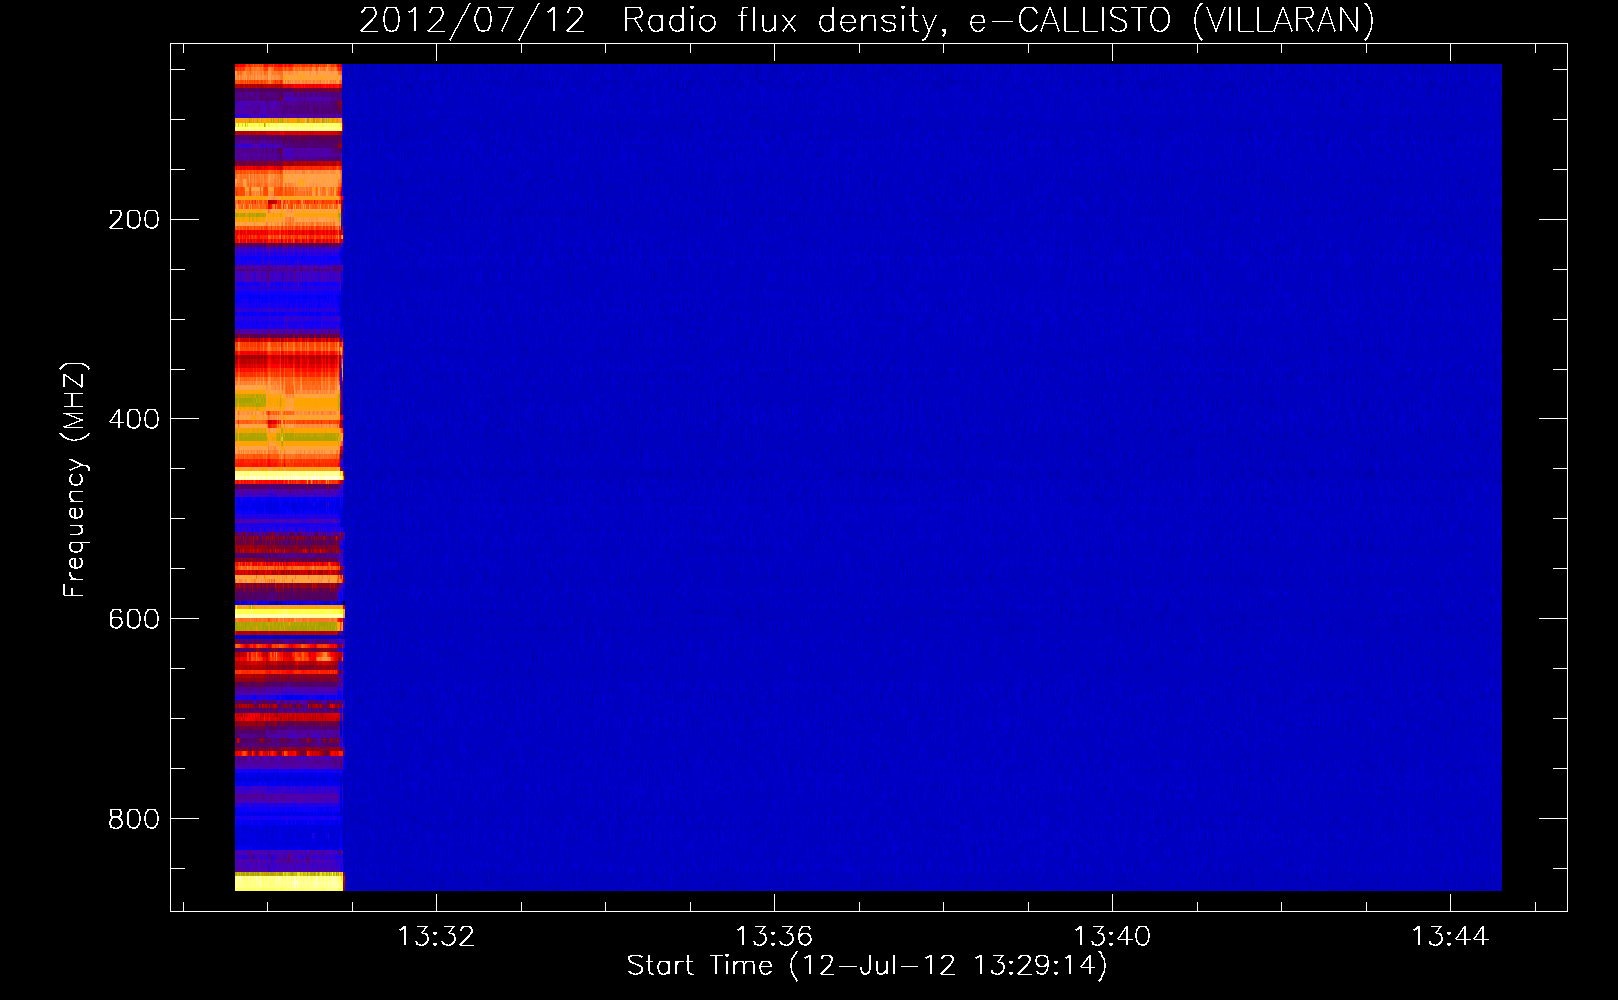The image size is (1618, 1000).
Task: Click the 'Frequency (MHZ)' axis label
Action: pos(75,479)
